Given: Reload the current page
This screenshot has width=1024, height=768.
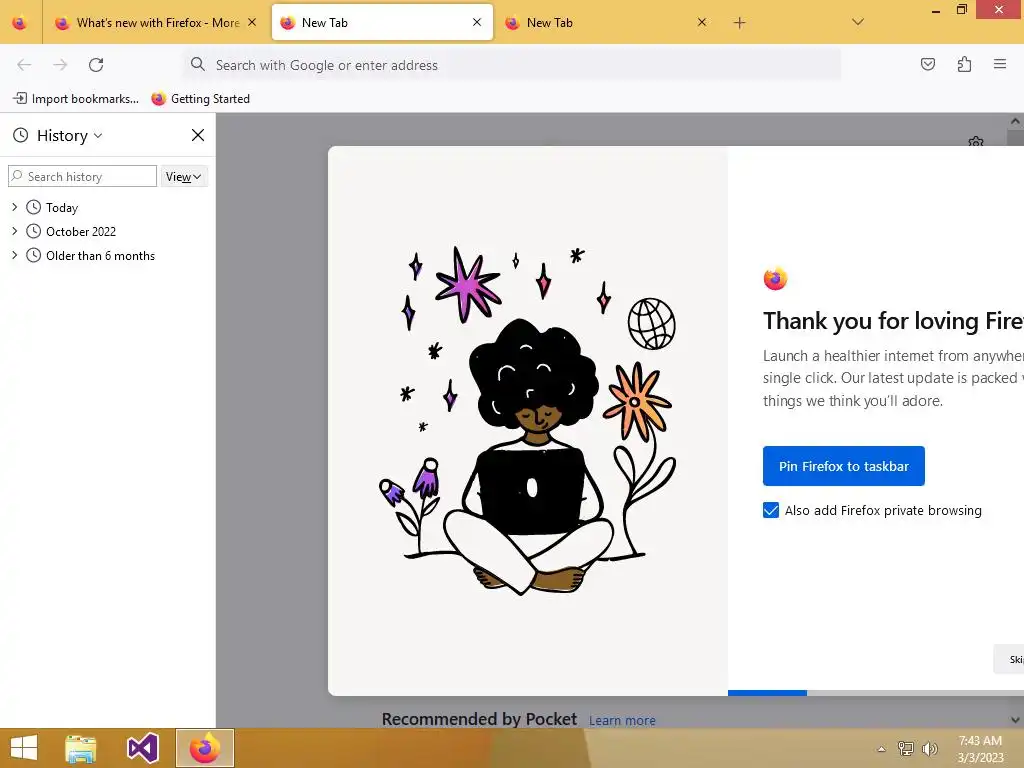Looking at the screenshot, I should [96, 65].
